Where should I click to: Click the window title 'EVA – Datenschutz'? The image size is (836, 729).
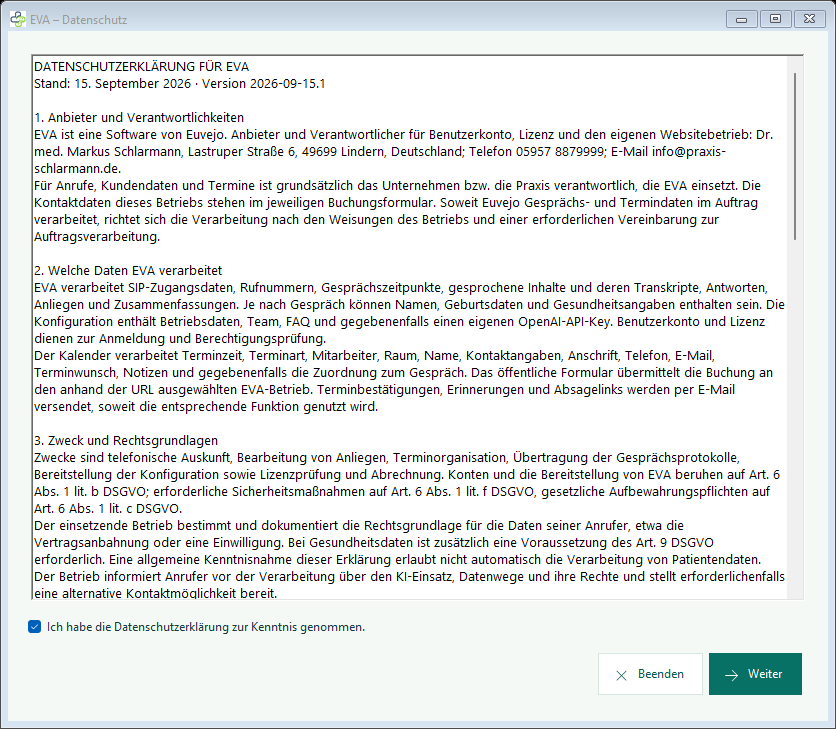[78, 20]
